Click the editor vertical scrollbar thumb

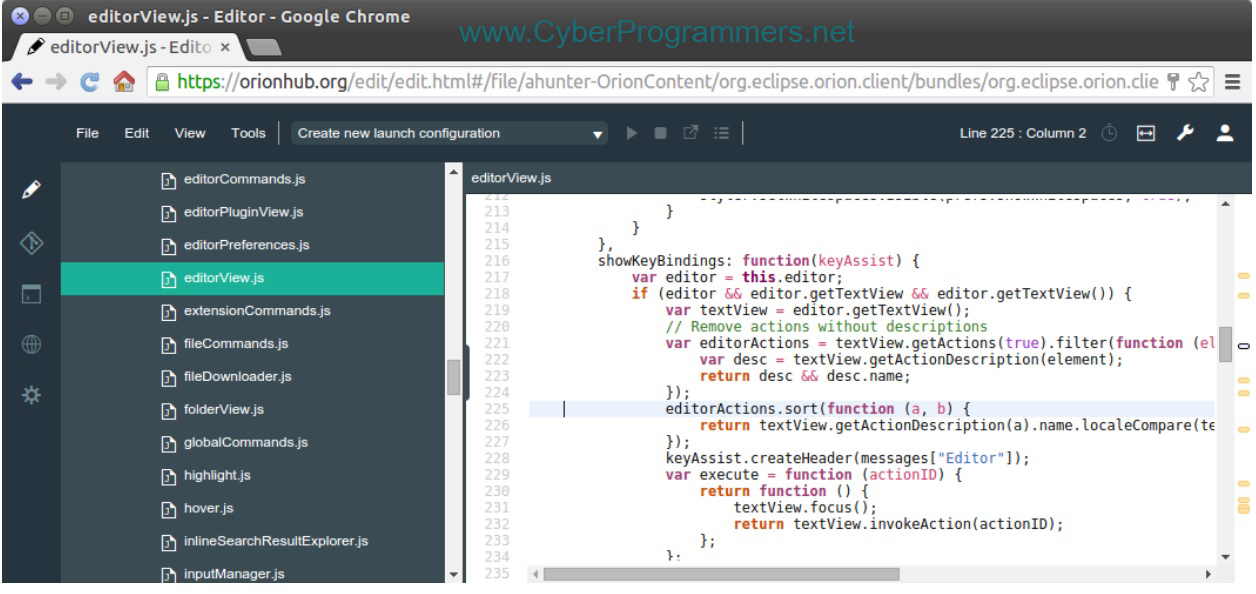point(1226,345)
